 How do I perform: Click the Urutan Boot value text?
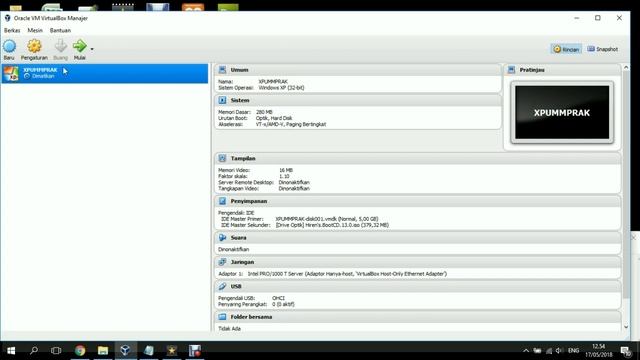coord(274,118)
